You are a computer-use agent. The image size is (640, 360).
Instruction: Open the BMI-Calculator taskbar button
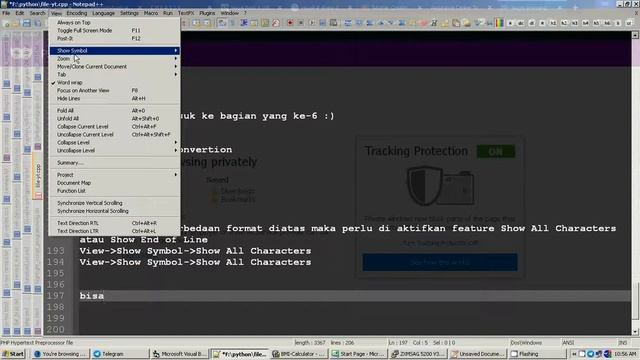pos(298,354)
